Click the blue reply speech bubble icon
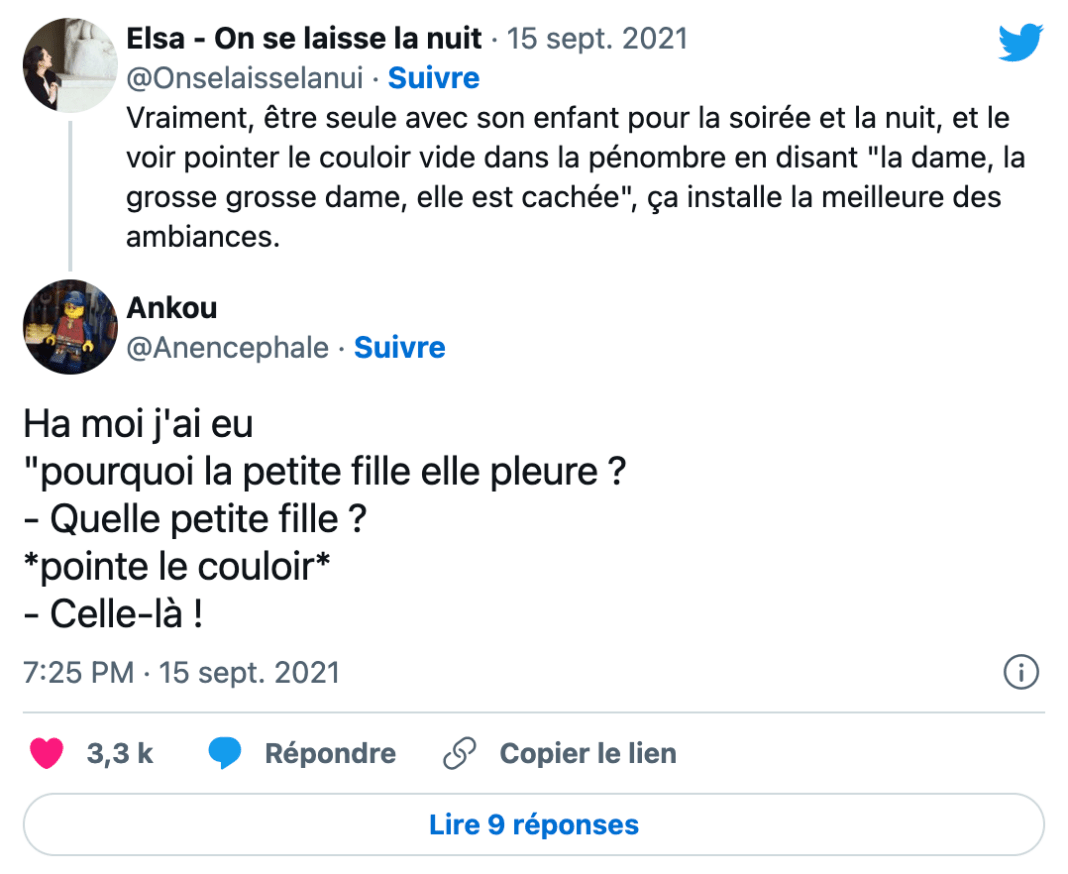Screen dimensions: 1068x874 [225, 753]
